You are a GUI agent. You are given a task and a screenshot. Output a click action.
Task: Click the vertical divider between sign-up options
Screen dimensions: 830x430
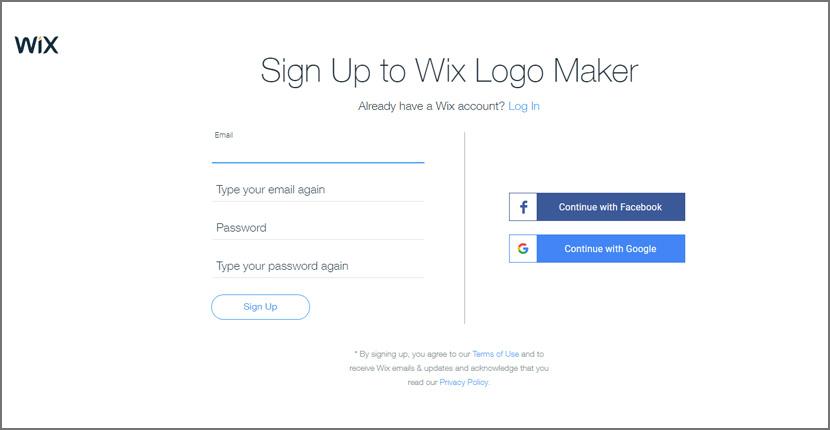pyautogui.click(x=465, y=228)
